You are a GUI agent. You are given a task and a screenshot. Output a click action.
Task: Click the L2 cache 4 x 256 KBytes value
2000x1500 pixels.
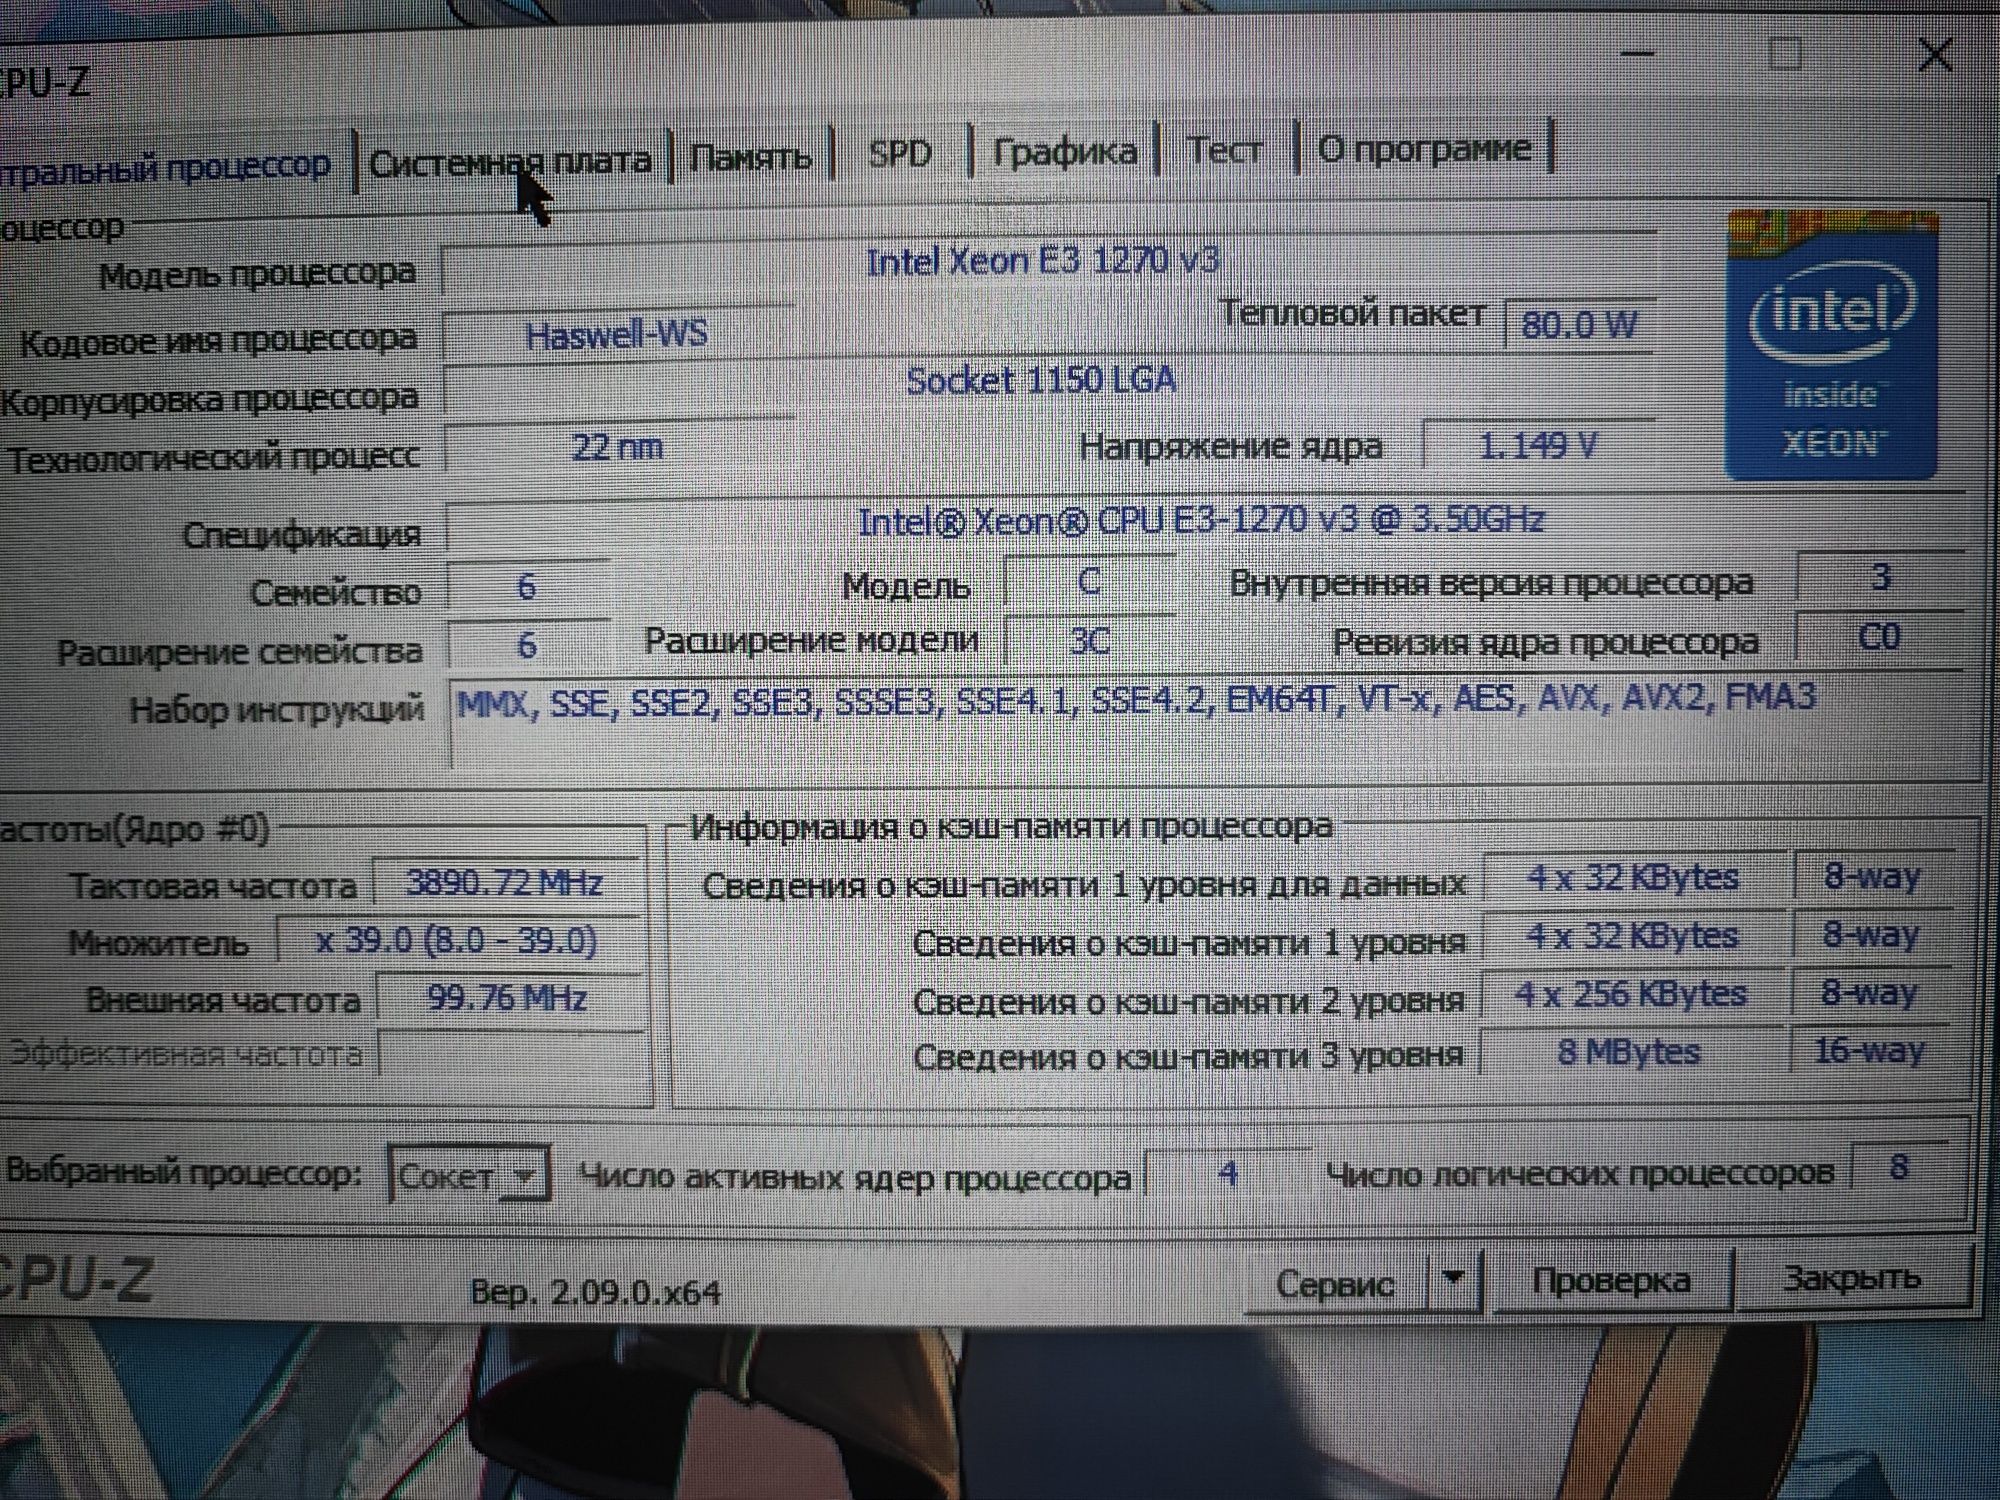pos(1632,993)
